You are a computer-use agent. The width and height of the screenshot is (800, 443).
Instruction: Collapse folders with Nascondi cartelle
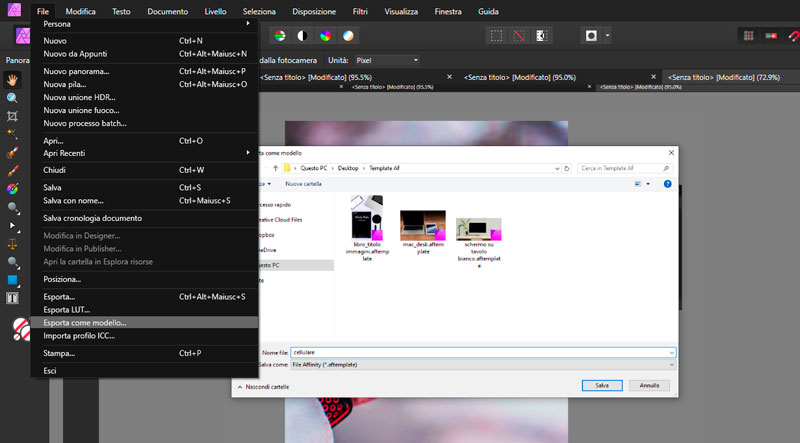click(x=263, y=387)
